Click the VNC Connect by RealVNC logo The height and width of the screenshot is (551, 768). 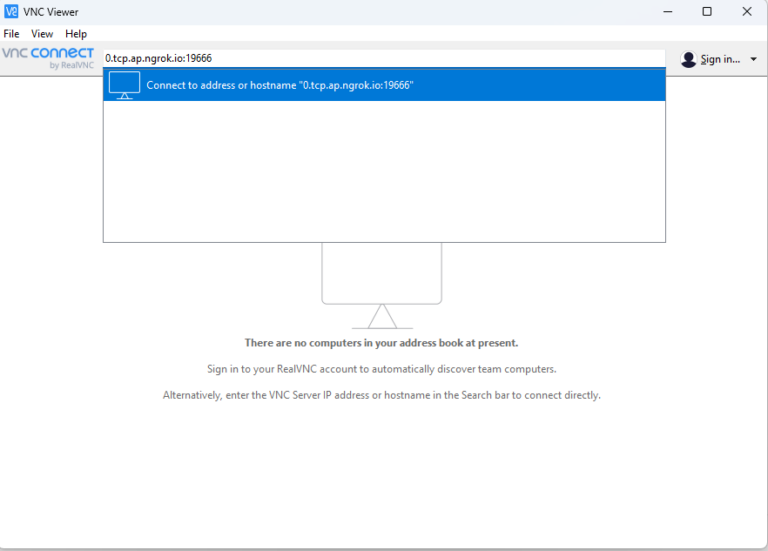[48, 58]
